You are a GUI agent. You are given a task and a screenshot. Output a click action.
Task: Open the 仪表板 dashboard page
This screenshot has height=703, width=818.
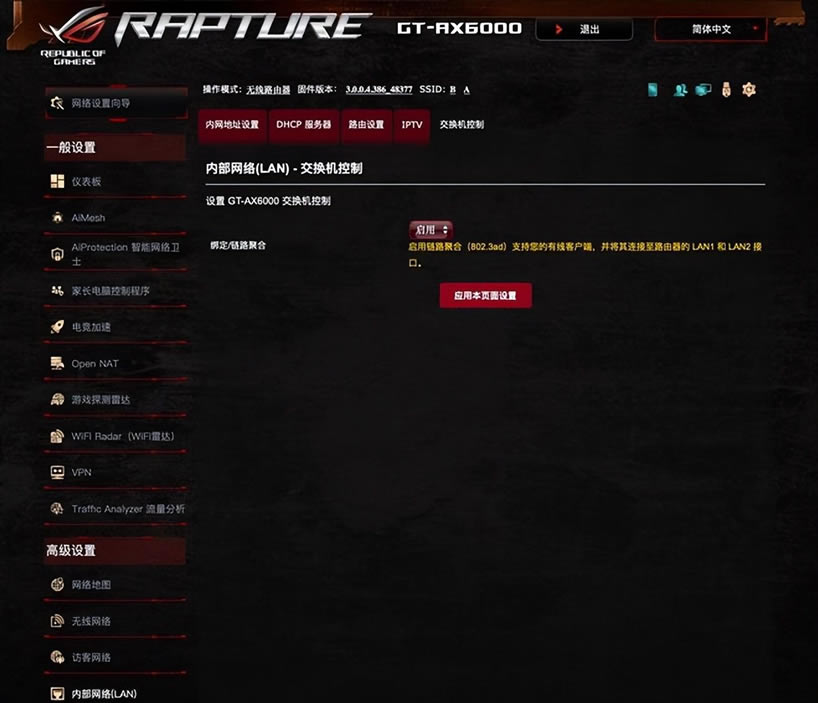116,181
